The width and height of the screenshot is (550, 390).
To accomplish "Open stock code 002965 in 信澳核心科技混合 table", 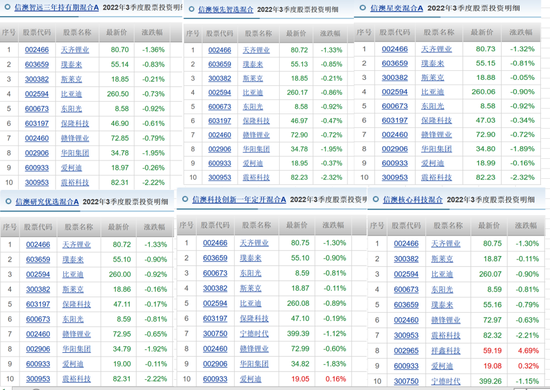I will (406, 350).
